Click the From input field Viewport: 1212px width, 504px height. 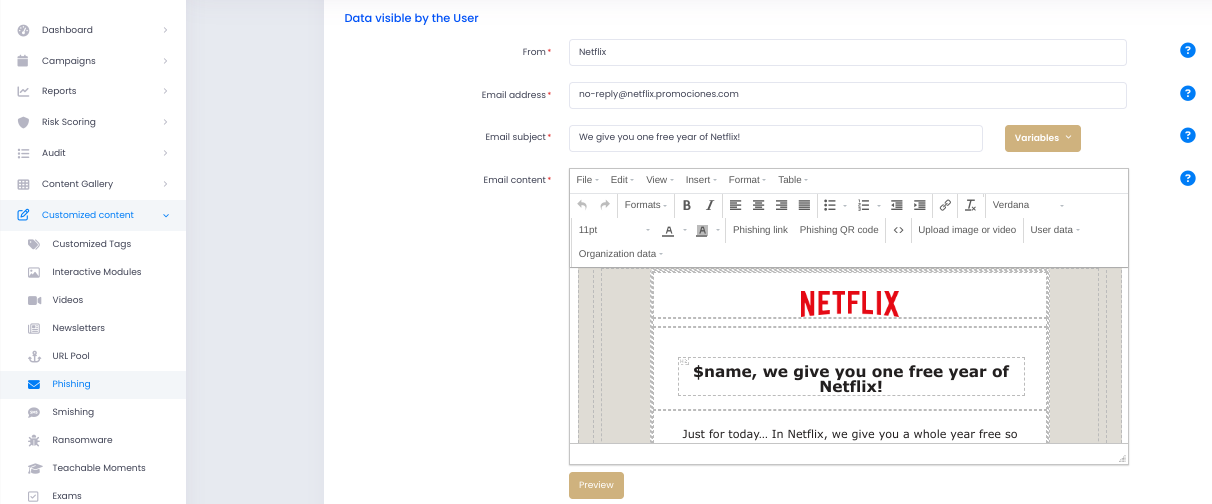click(x=848, y=52)
